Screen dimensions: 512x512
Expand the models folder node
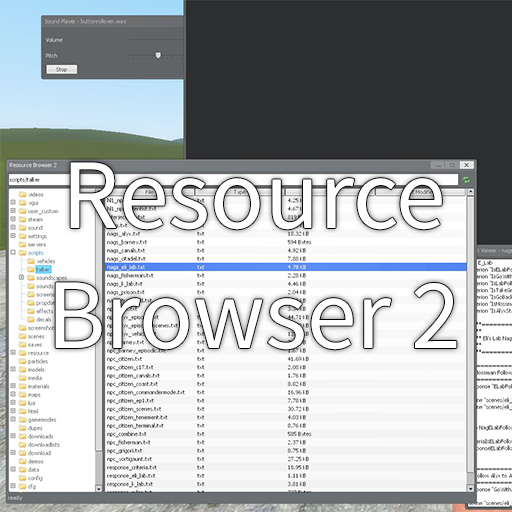click(13, 369)
